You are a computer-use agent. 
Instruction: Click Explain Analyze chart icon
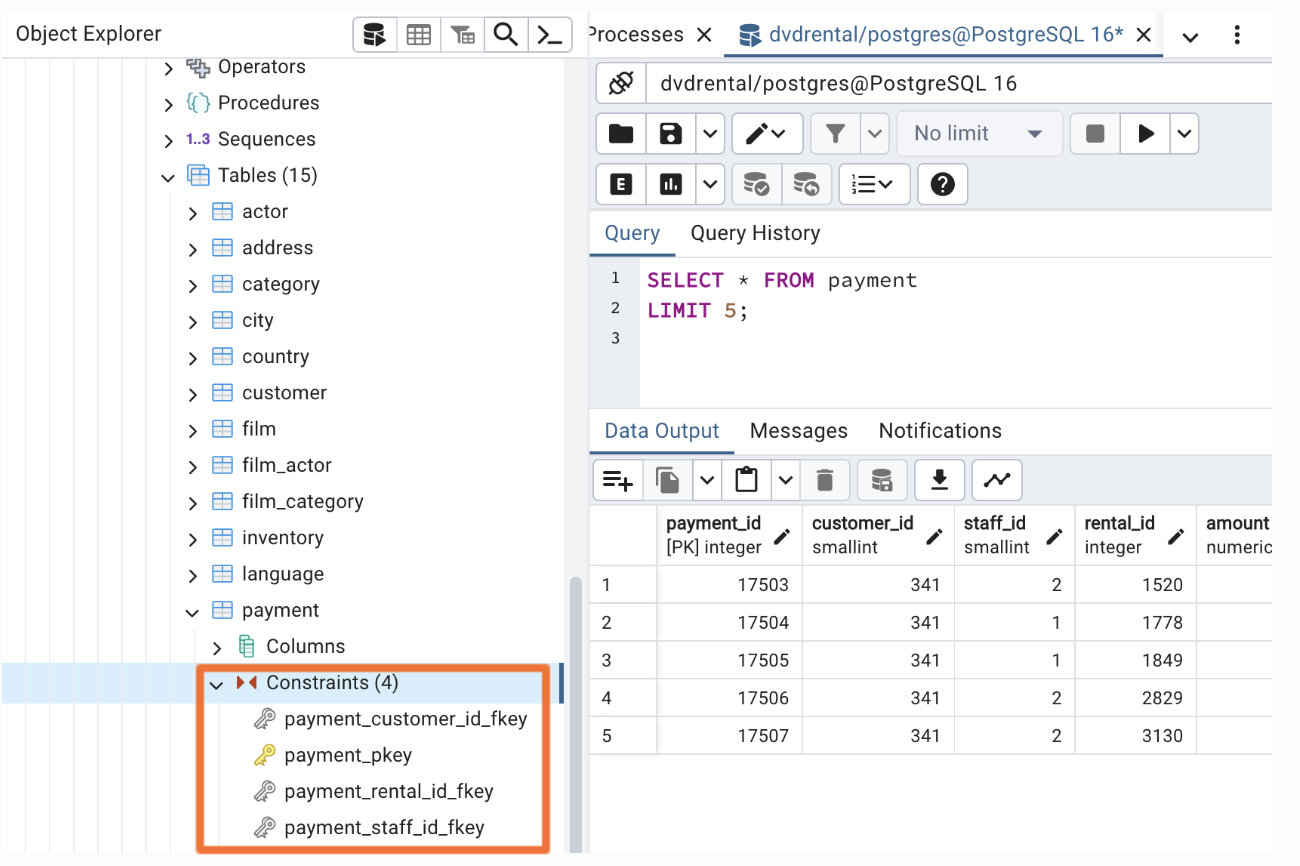tap(671, 184)
